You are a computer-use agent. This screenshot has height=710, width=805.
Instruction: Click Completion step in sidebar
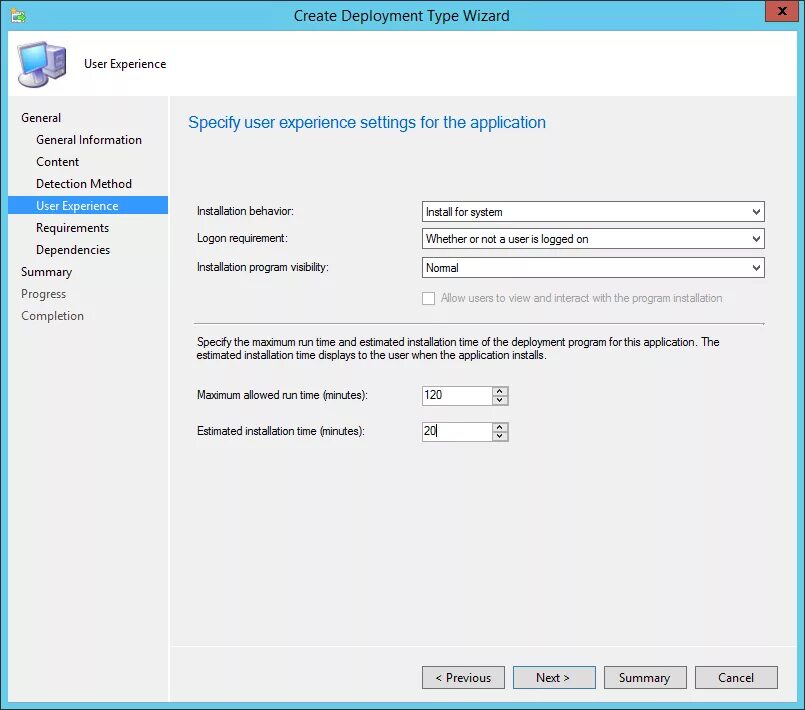coord(52,316)
